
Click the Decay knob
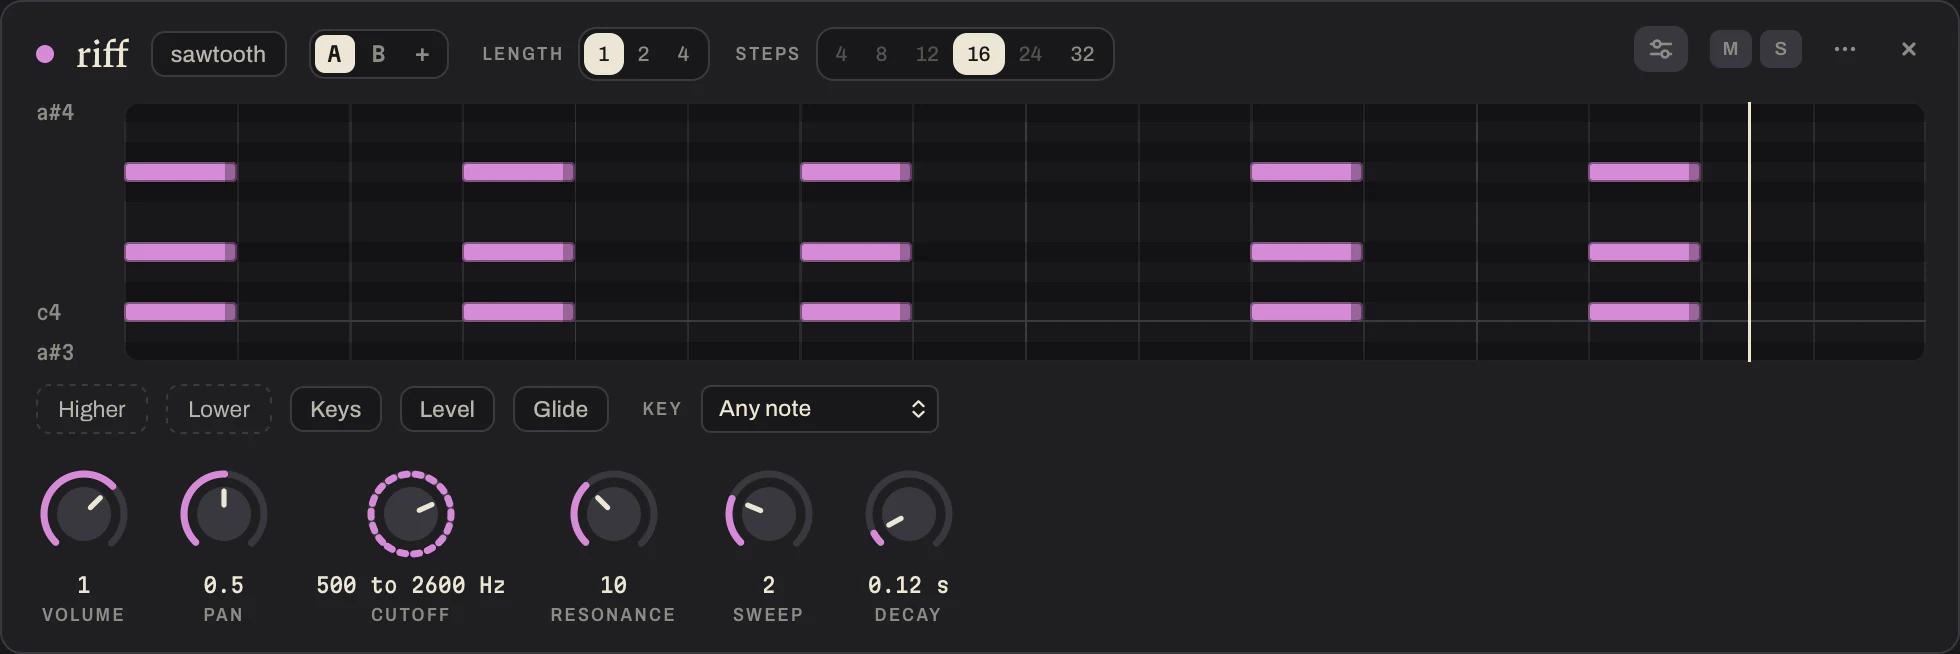(908, 514)
